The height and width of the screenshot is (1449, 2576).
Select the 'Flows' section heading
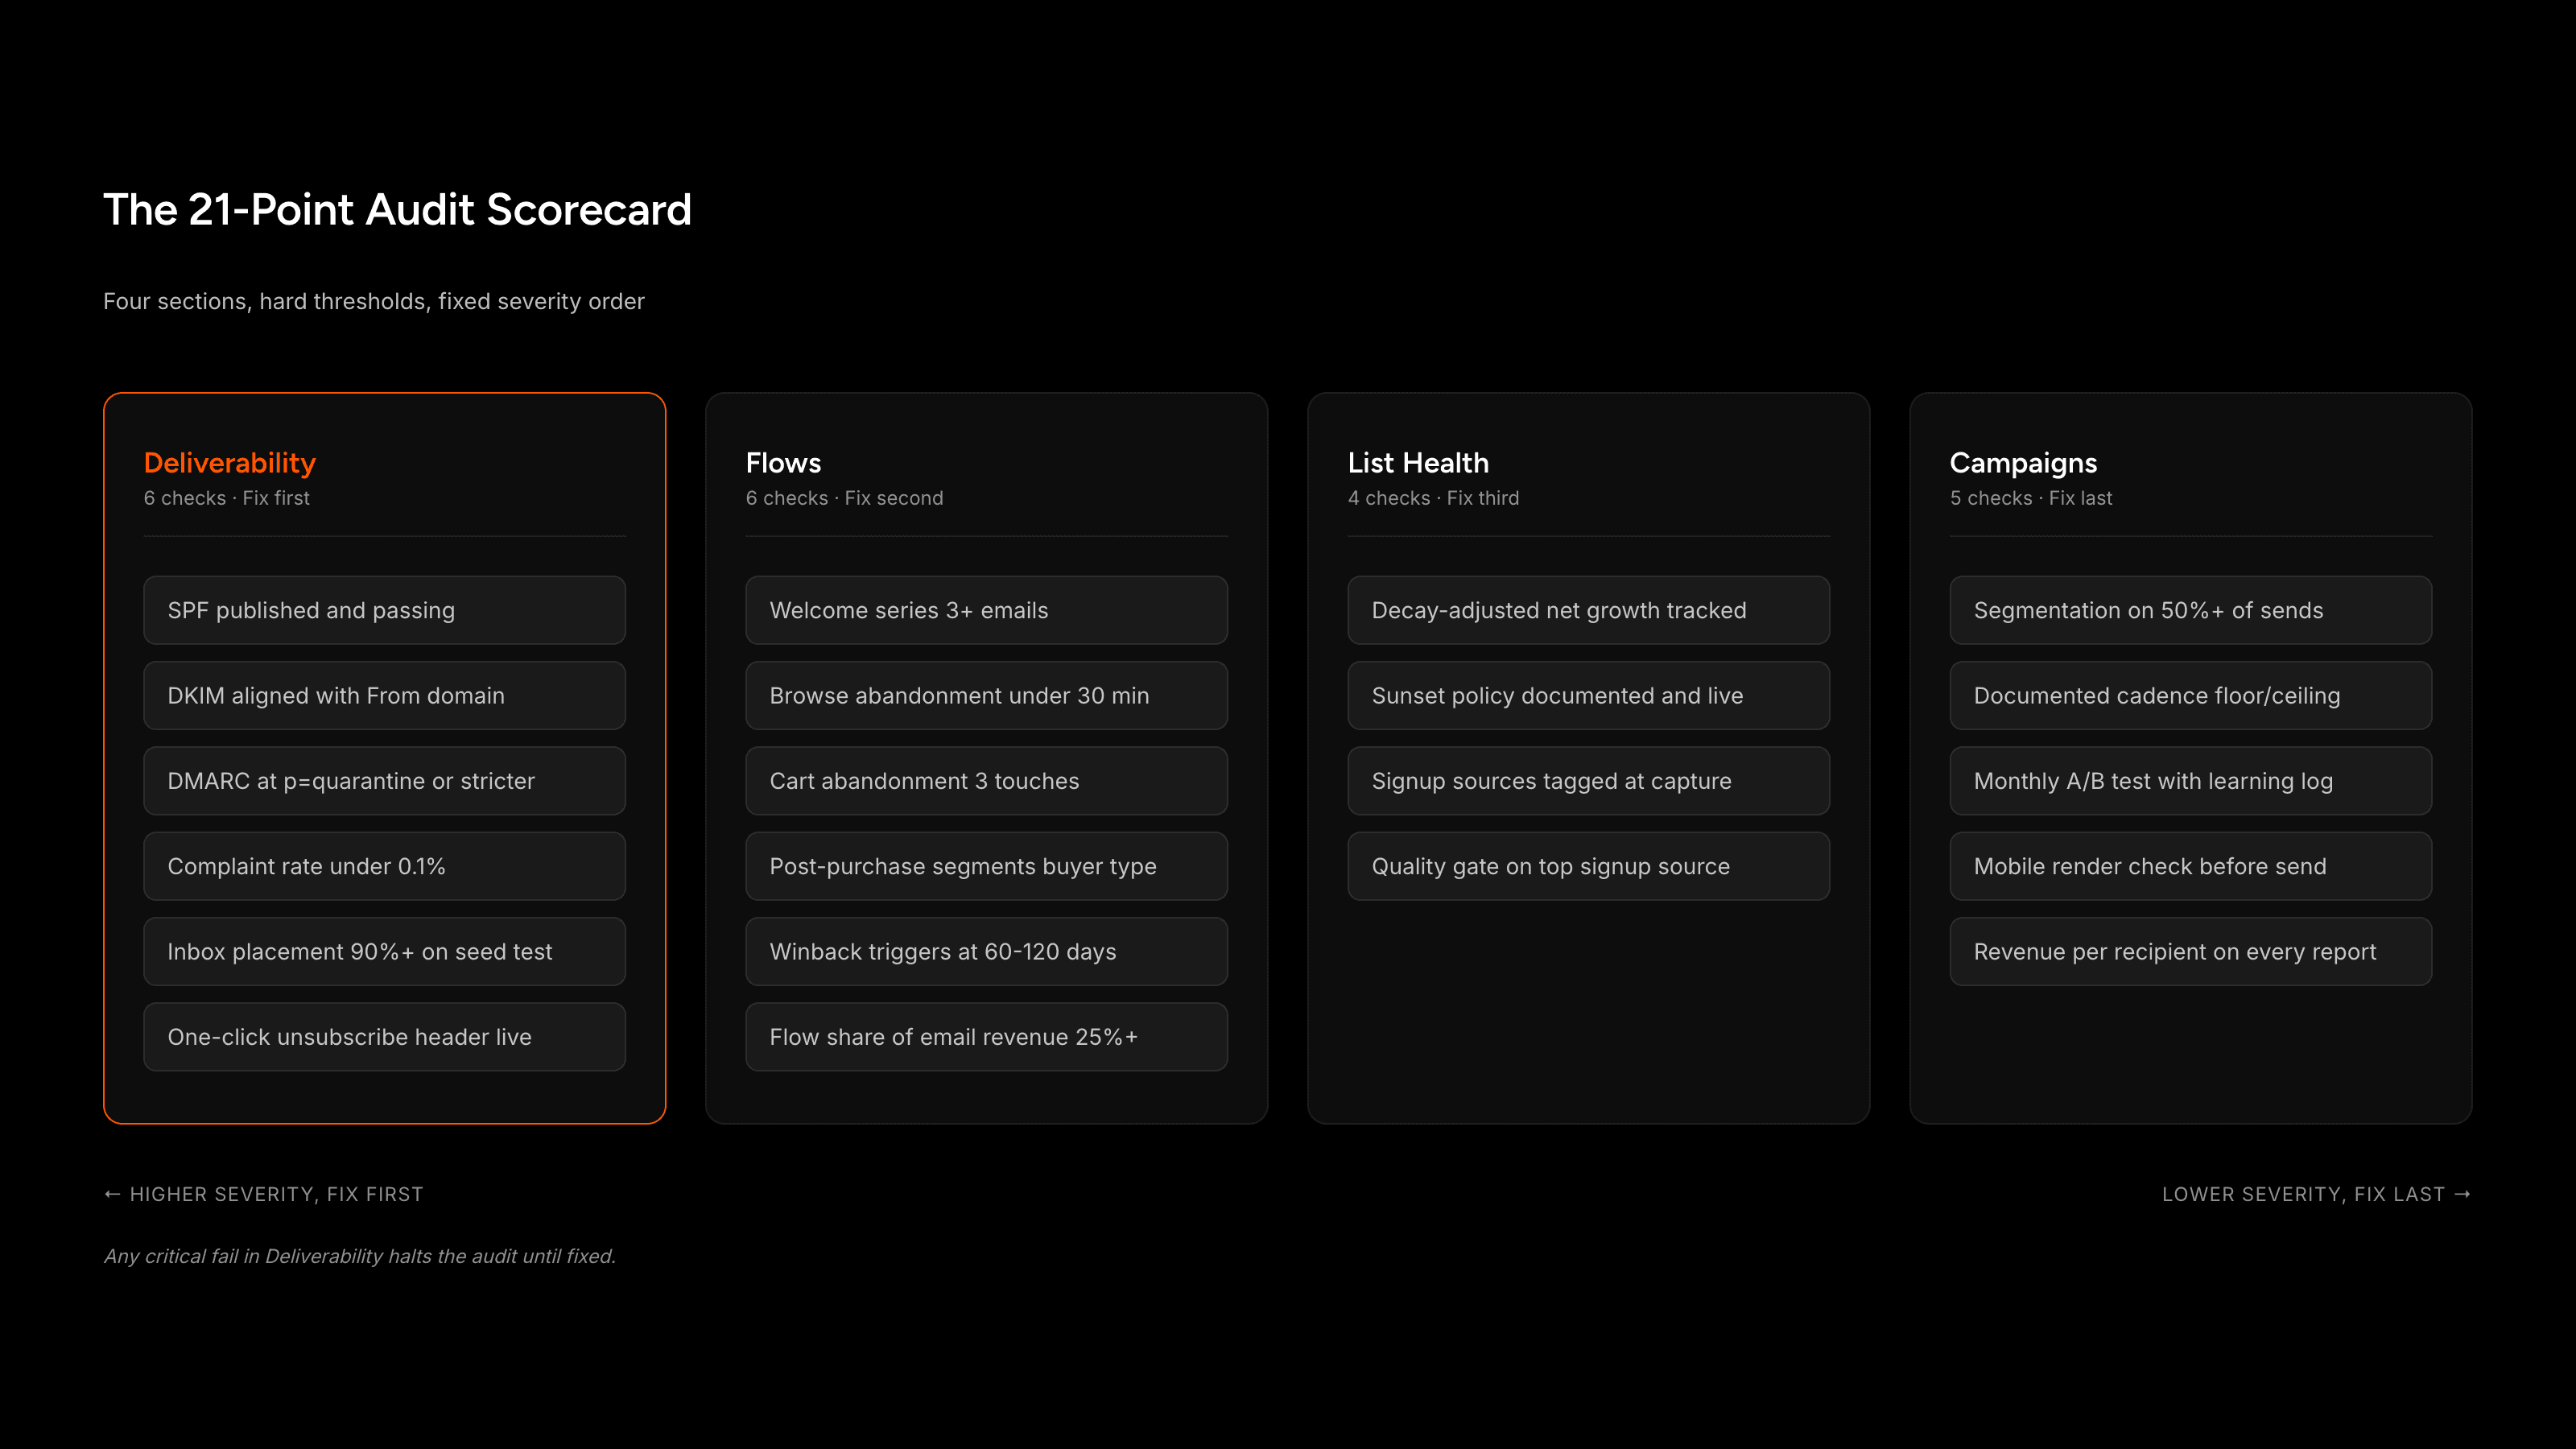pyautogui.click(x=783, y=463)
